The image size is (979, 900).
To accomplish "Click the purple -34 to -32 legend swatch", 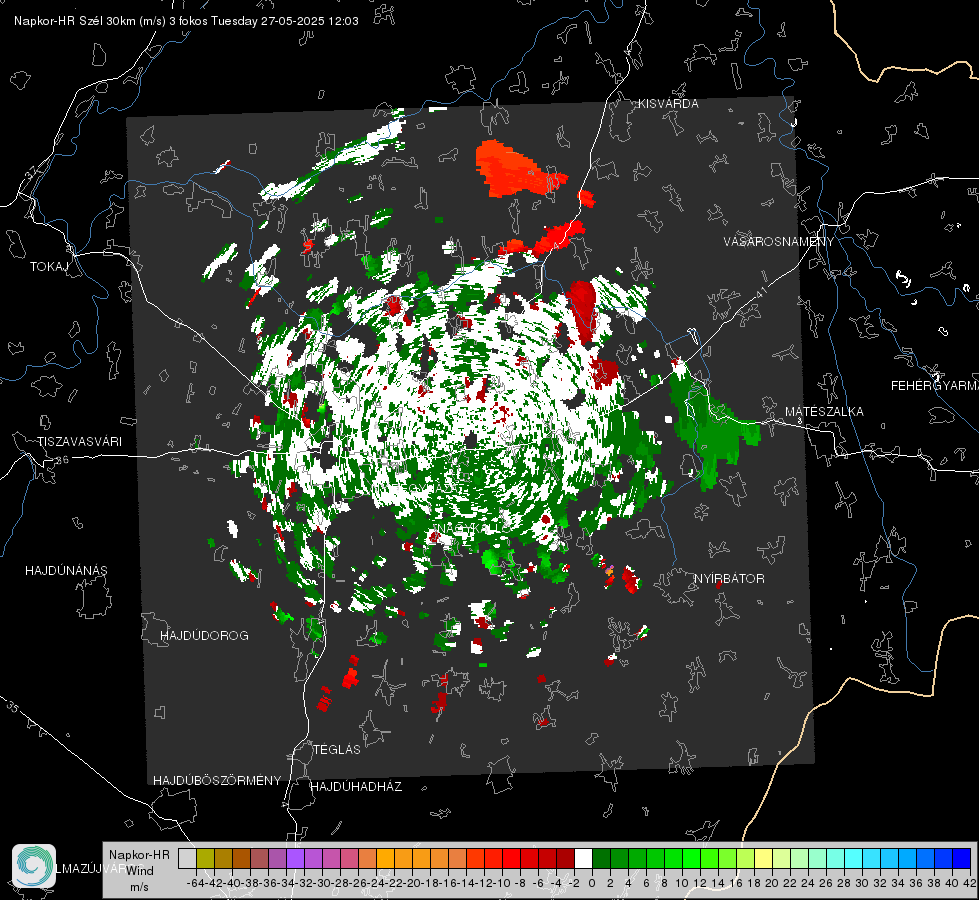I will (x=295, y=858).
